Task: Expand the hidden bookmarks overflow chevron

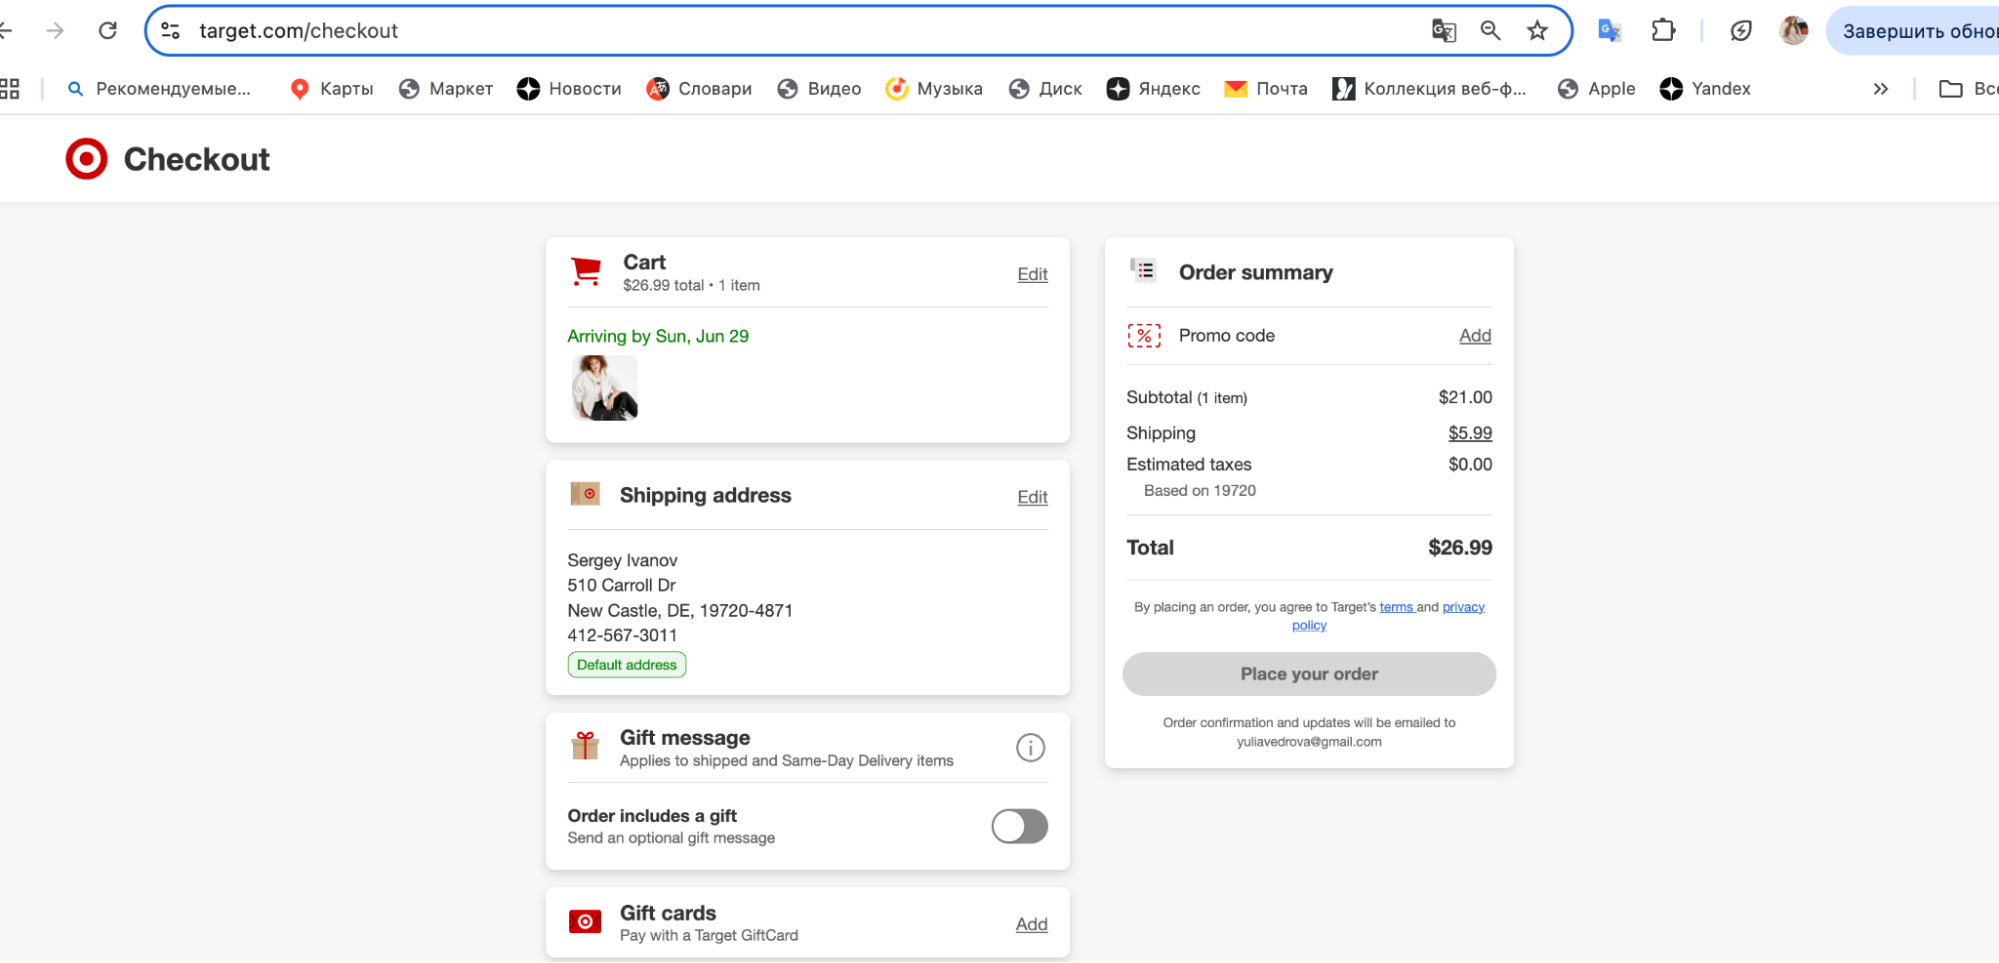Action: pyautogui.click(x=1880, y=89)
